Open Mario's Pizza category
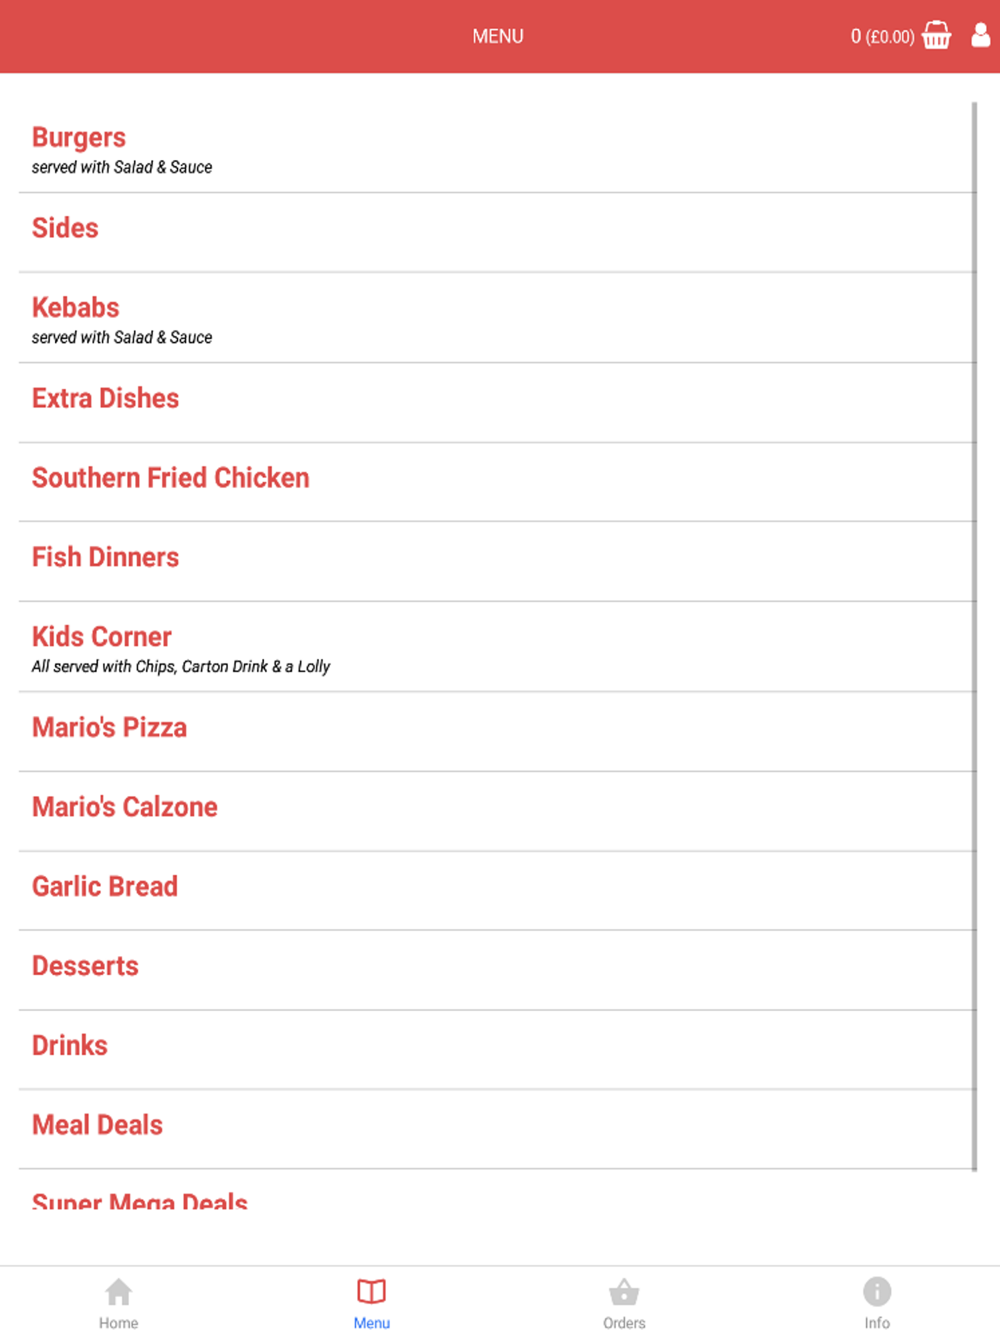Image resolution: width=1000 pixels, height=1334 pixels. coord(497,732)
